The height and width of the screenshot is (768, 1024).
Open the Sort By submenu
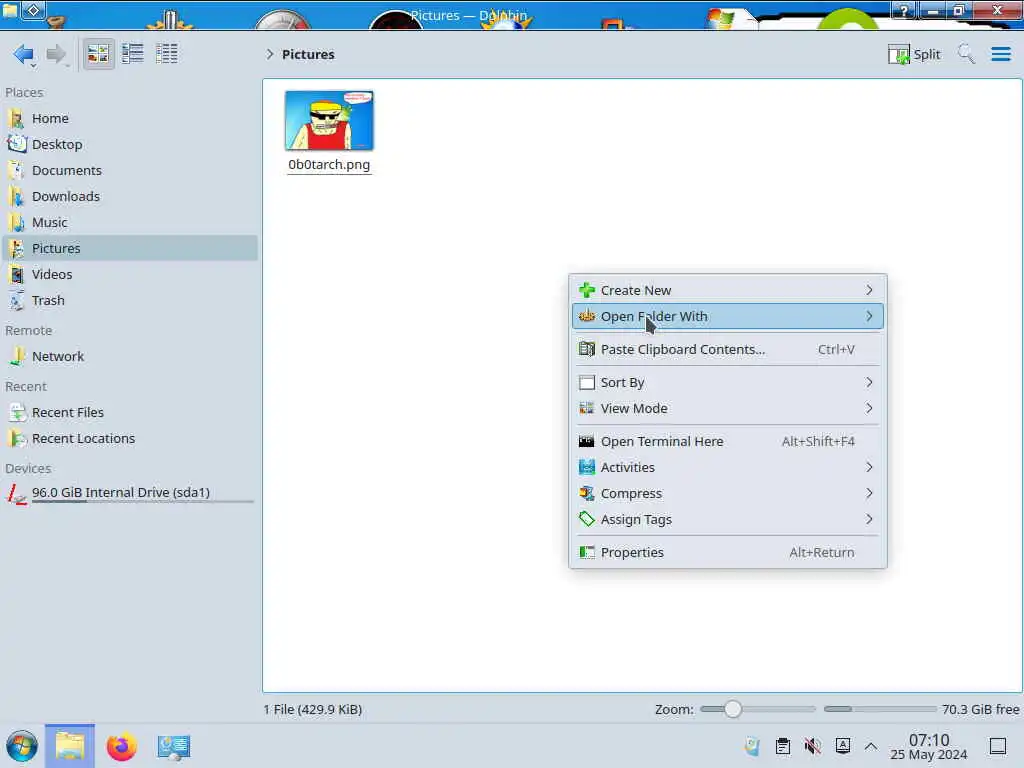coord(728,382)
